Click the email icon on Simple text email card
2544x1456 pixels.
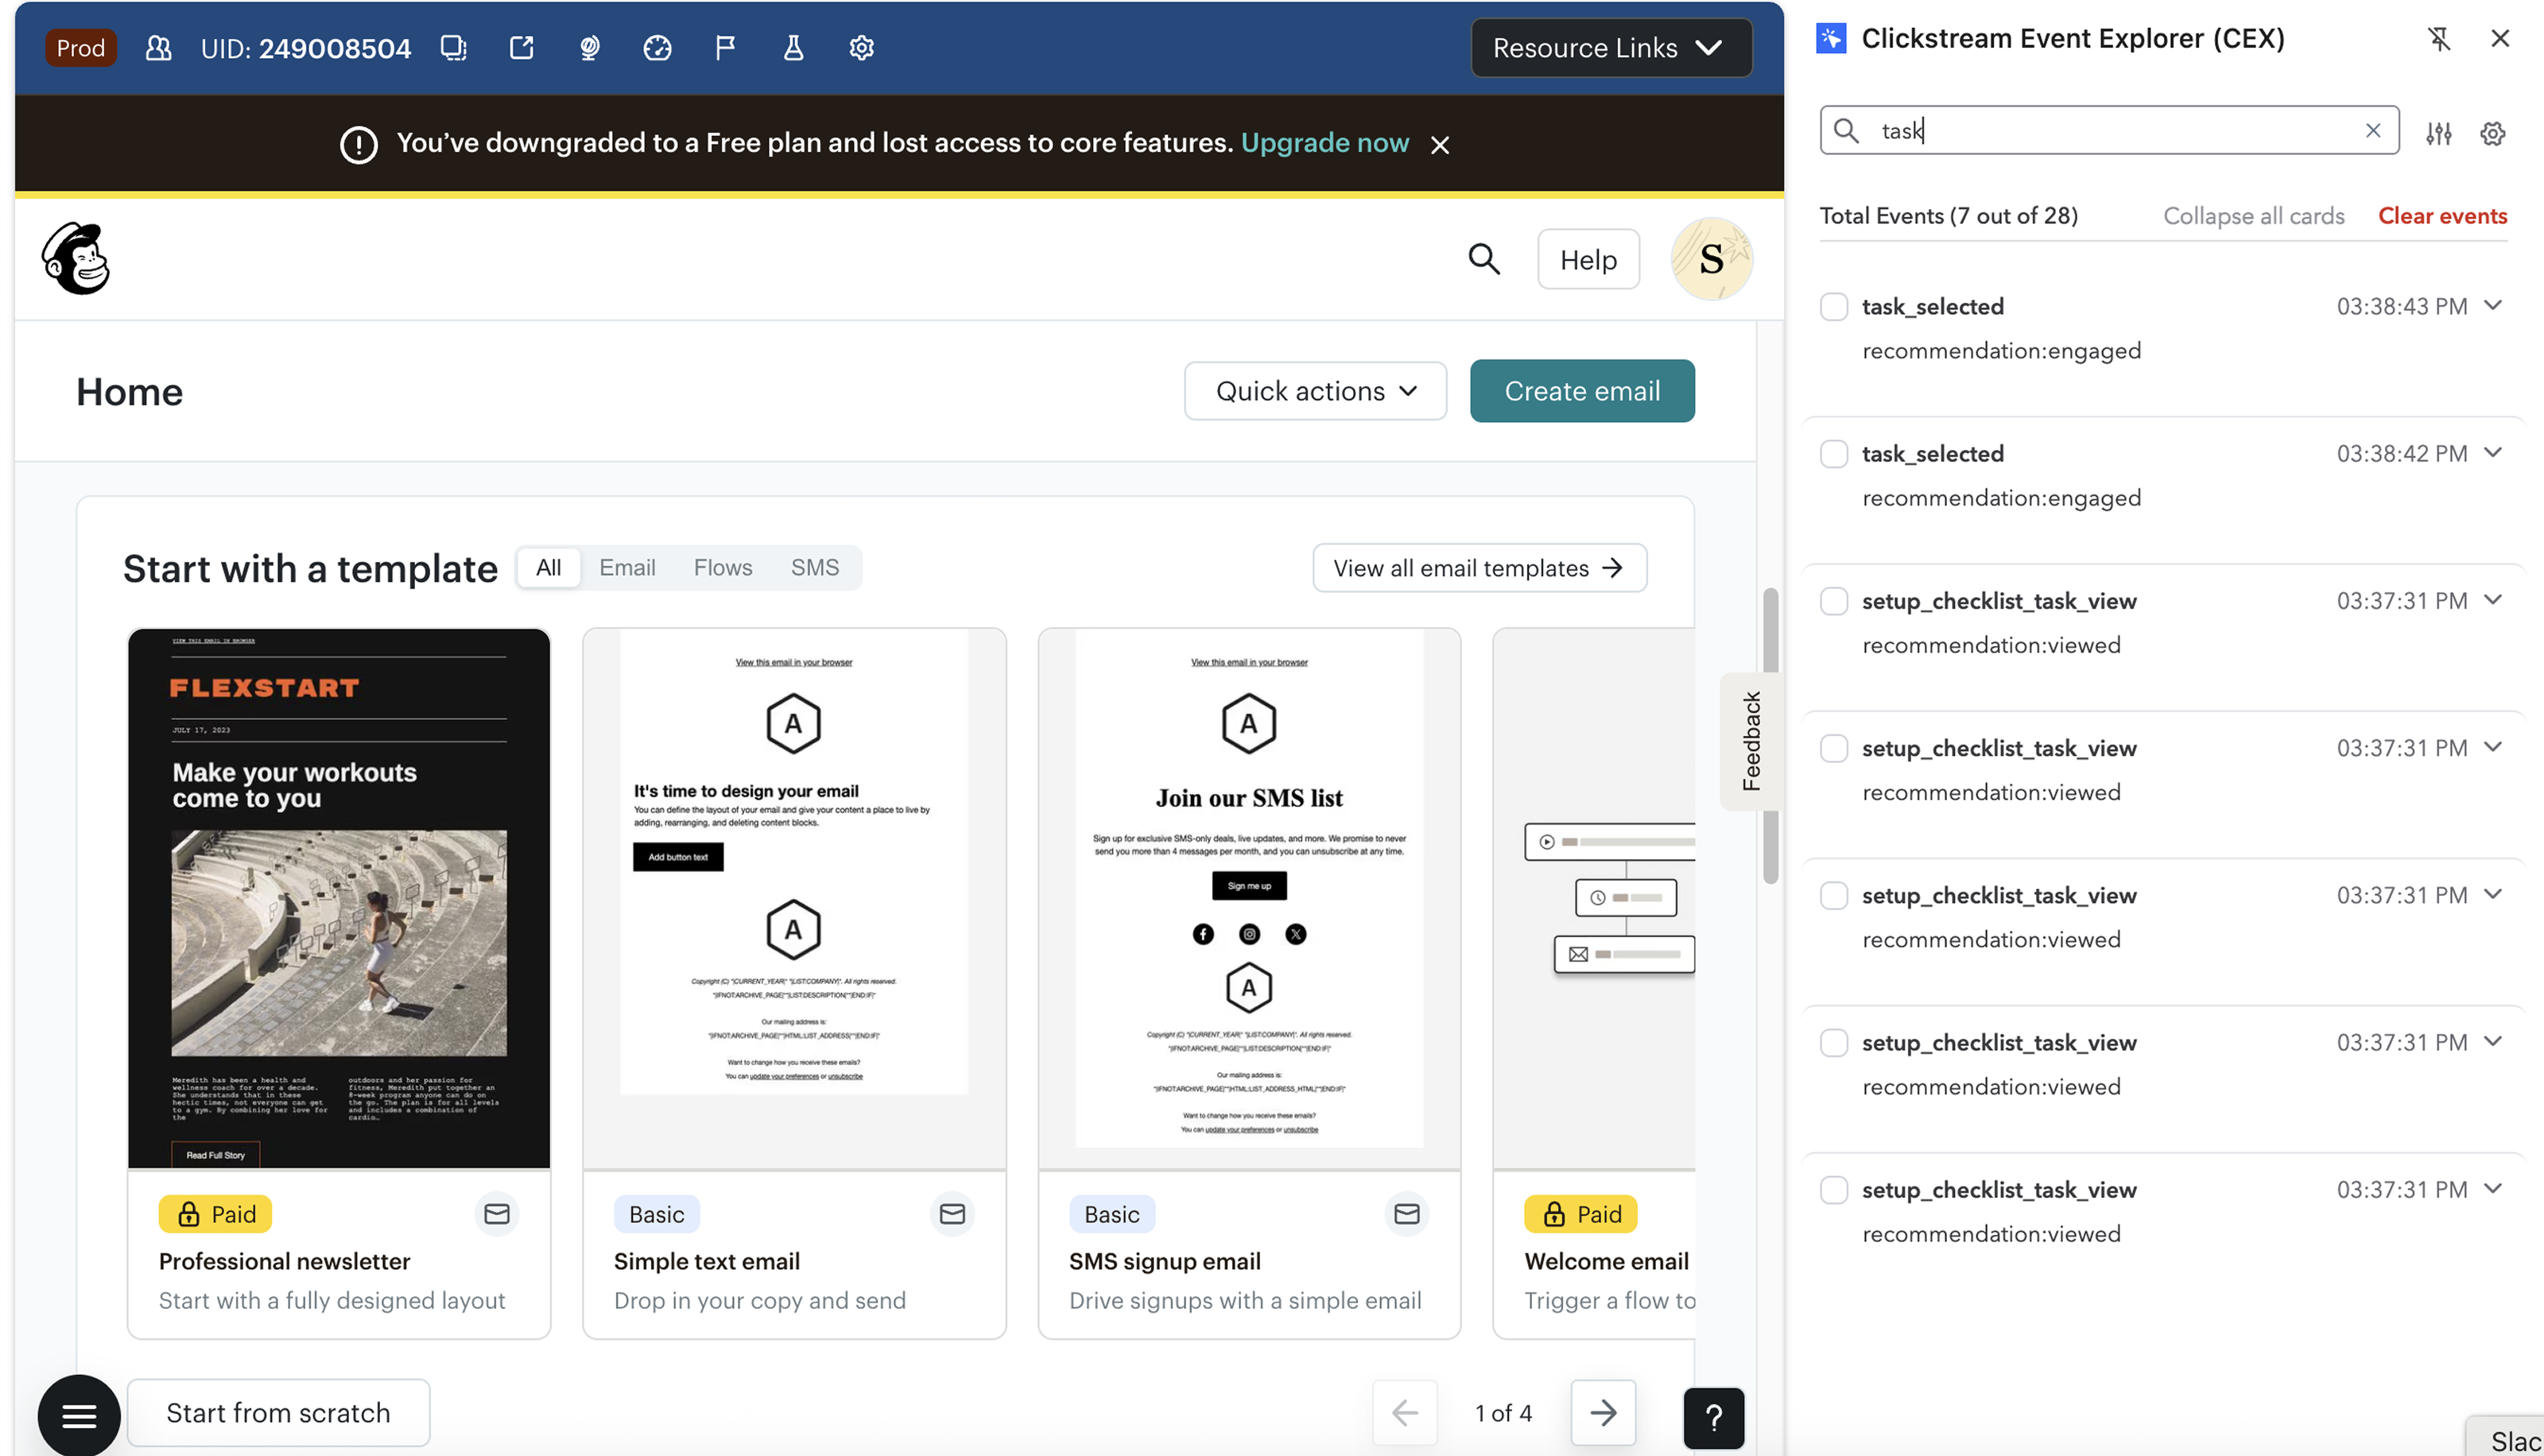(952, 1214)
